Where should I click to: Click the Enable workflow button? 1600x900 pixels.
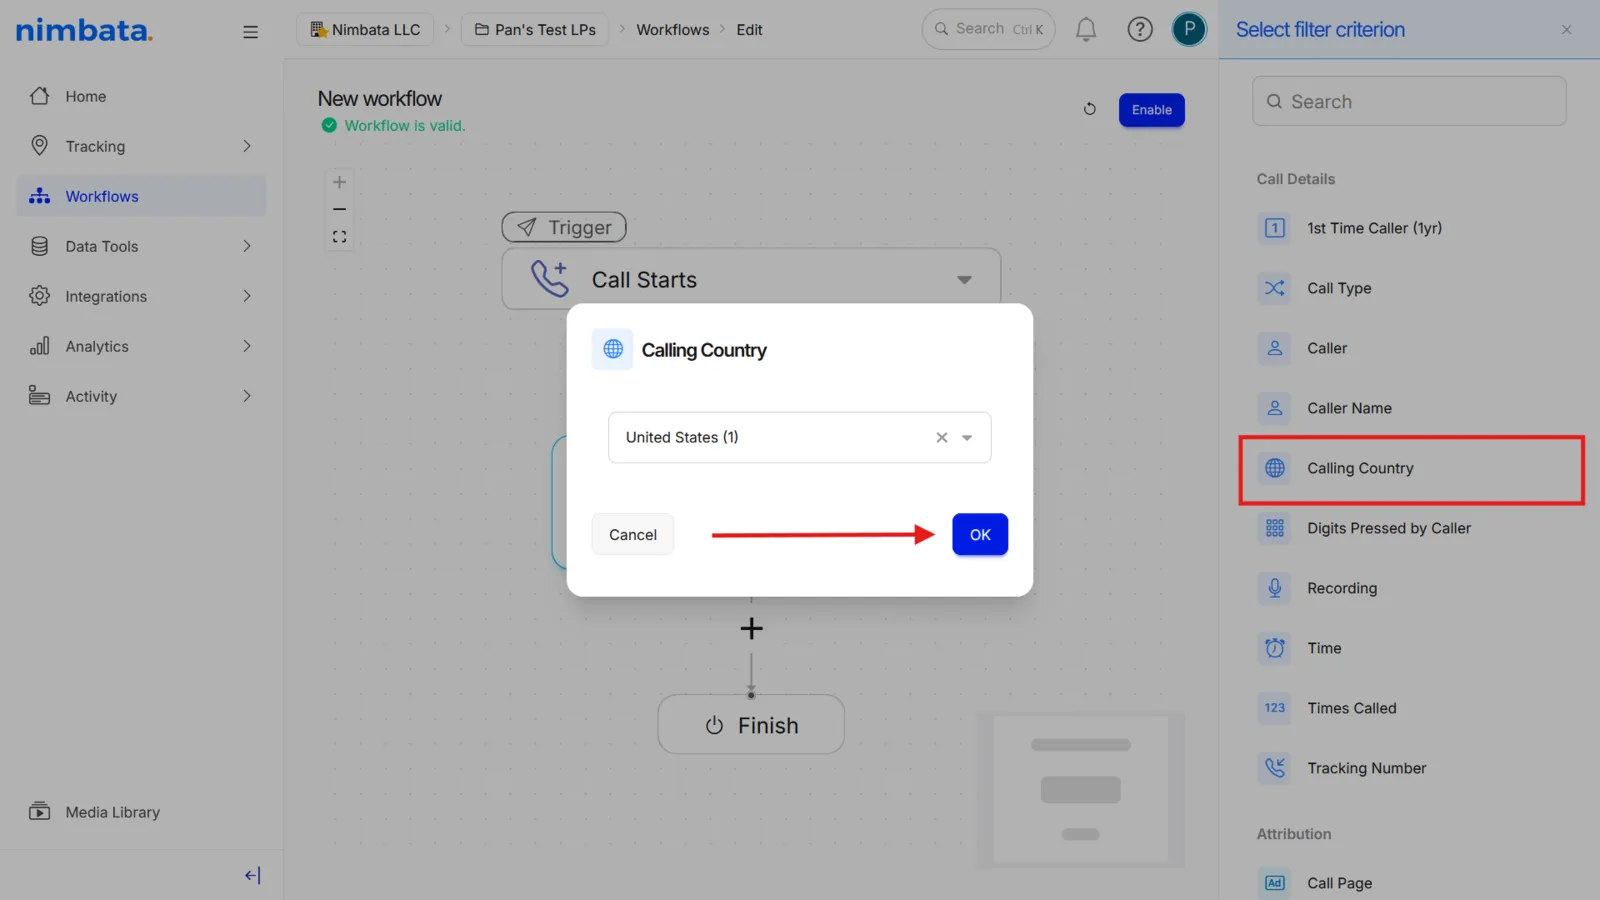tap(1151, 110)
